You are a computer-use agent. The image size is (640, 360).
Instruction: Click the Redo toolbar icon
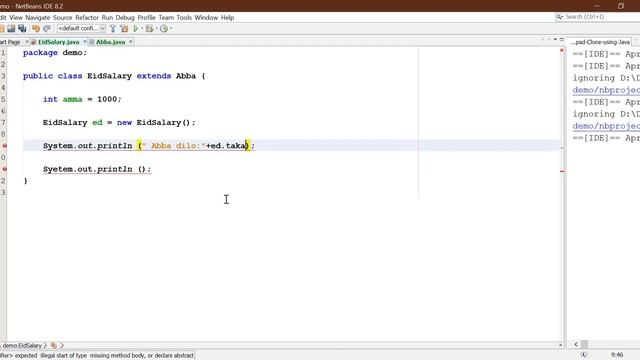[47, 29]
